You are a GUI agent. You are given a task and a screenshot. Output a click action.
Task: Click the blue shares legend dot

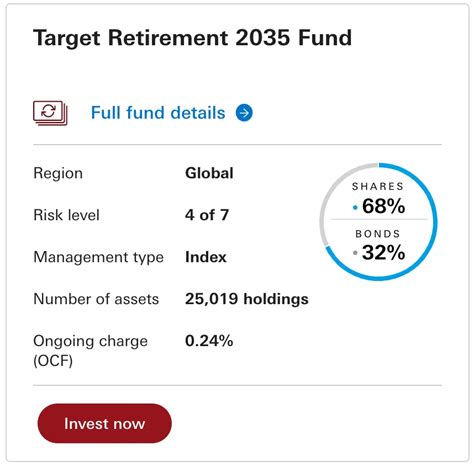pyautogui.click(x=355, y=208)
